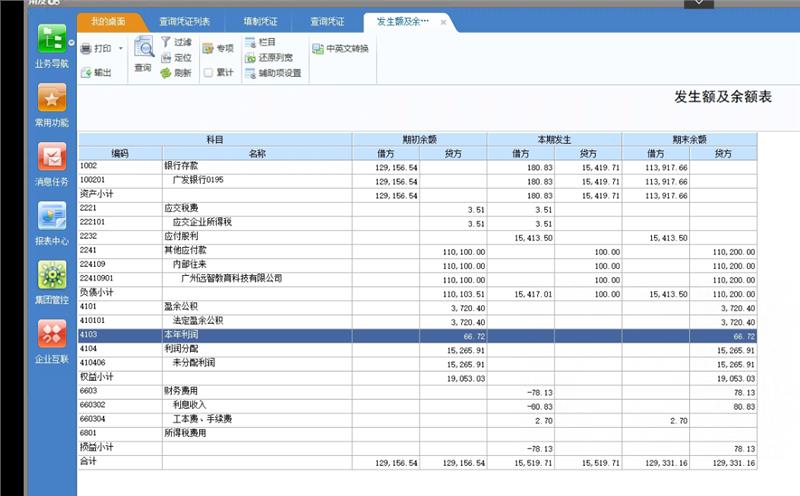Select the 银行存款 row in the table

click(x=181, y=165)
